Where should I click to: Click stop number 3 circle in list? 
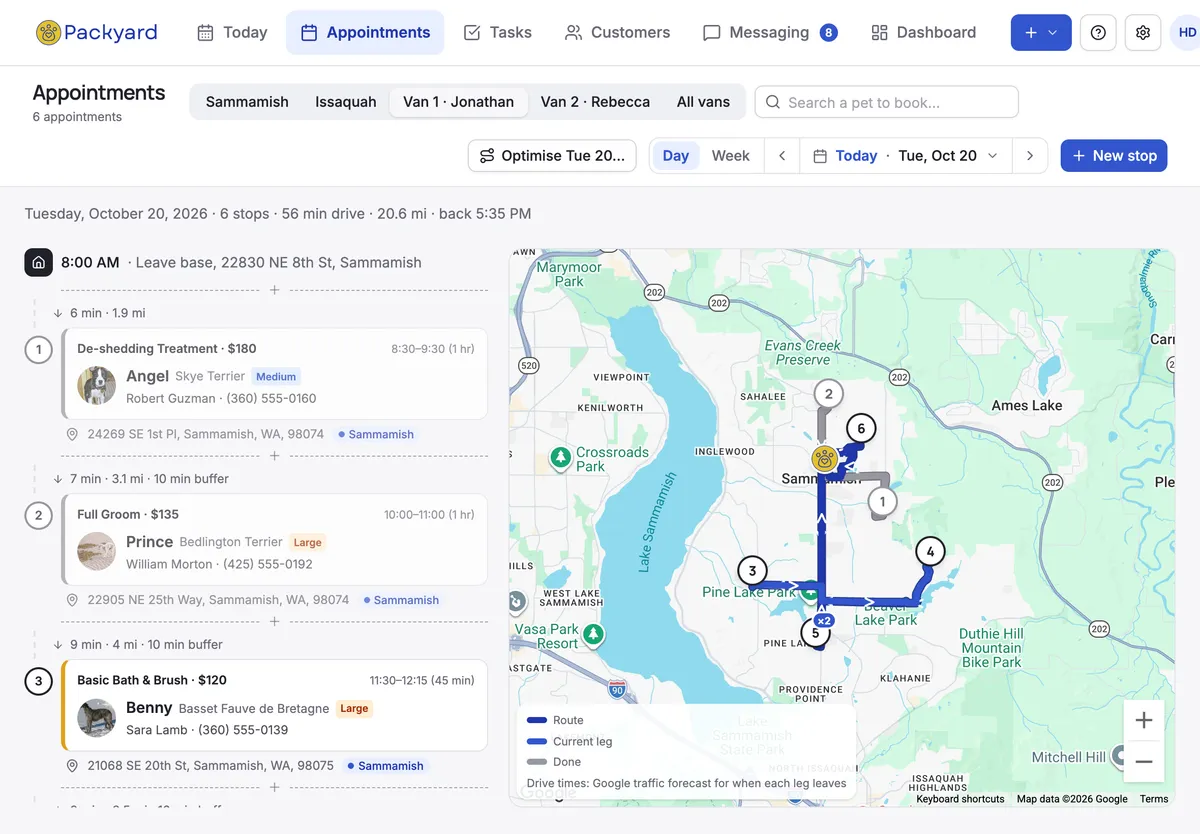coord(38,682)
